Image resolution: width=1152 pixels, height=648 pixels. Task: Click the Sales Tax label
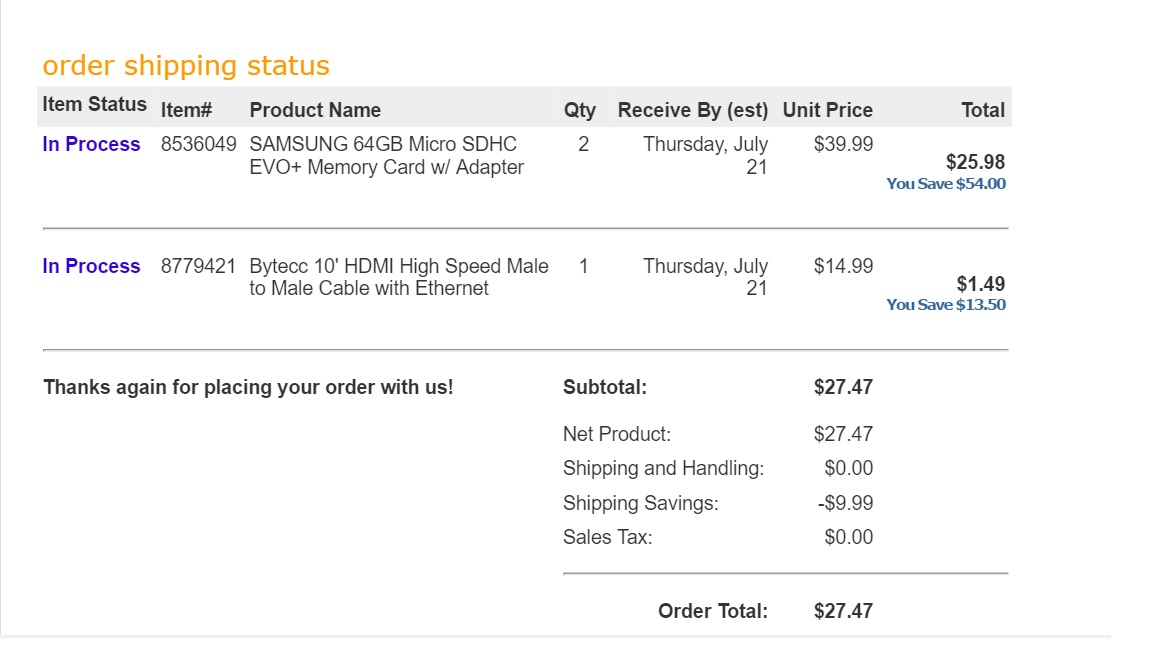[607, 537]
